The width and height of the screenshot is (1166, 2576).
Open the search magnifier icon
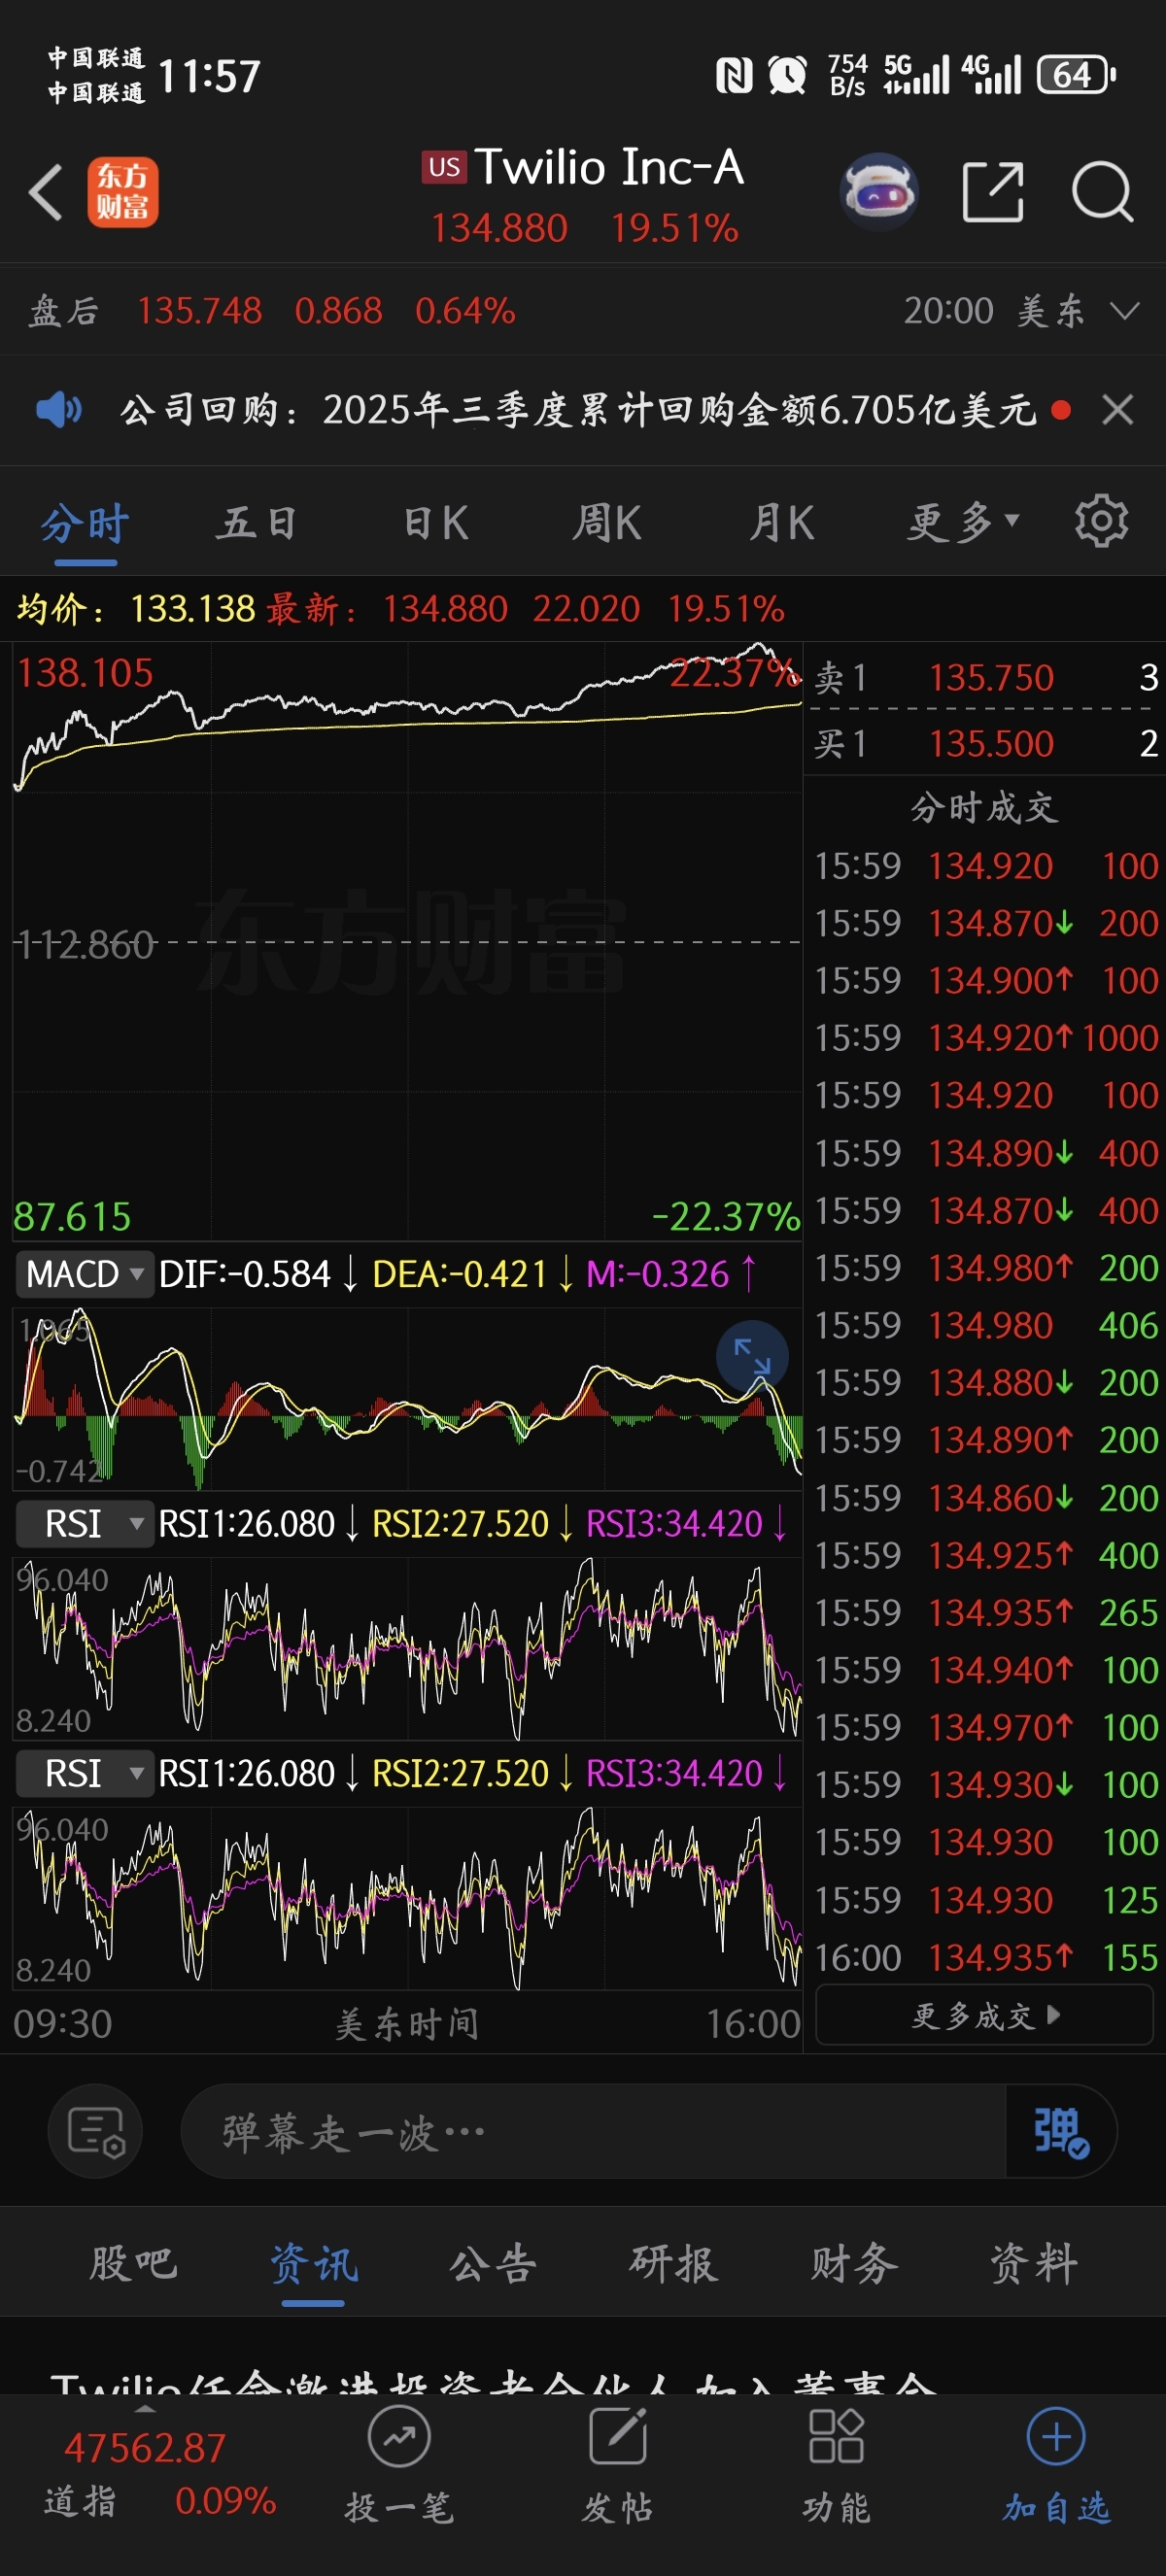[1102, 190]
